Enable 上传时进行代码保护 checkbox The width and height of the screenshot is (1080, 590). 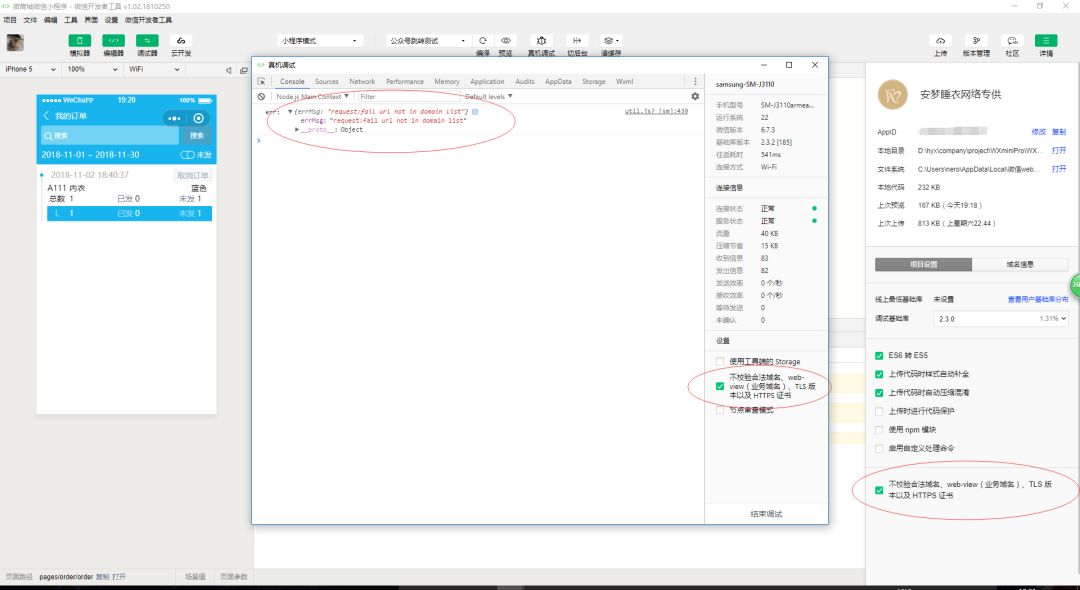[879, 412]
